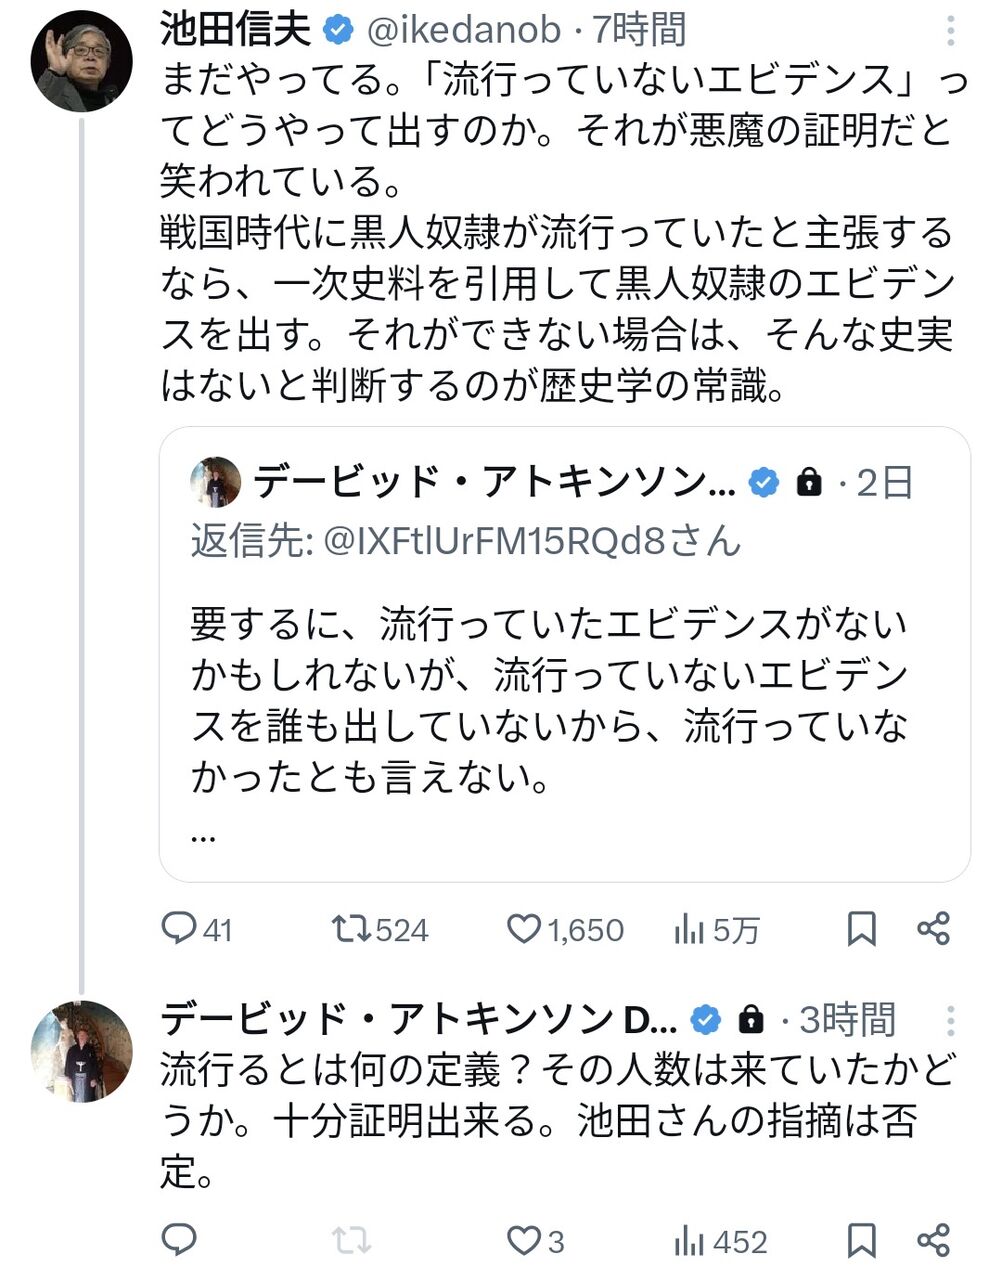The height and width of the screenshot is (1280, 1002).
Task: Like the tweet with 1,650 likes
Action: coord(523,929)
